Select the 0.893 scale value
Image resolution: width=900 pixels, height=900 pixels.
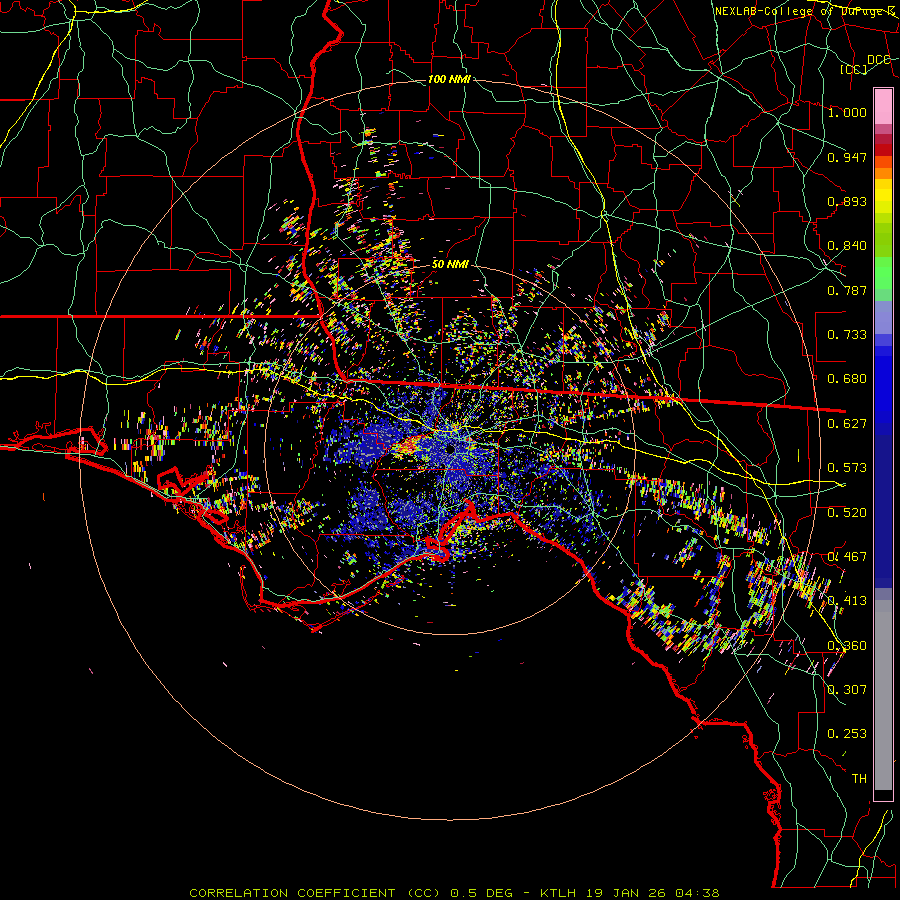pyautogui.click(x=847, y=201)
